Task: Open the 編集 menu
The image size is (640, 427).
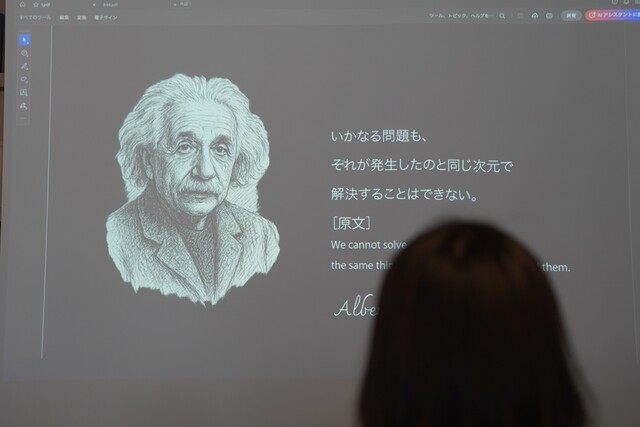Action: 64,18
